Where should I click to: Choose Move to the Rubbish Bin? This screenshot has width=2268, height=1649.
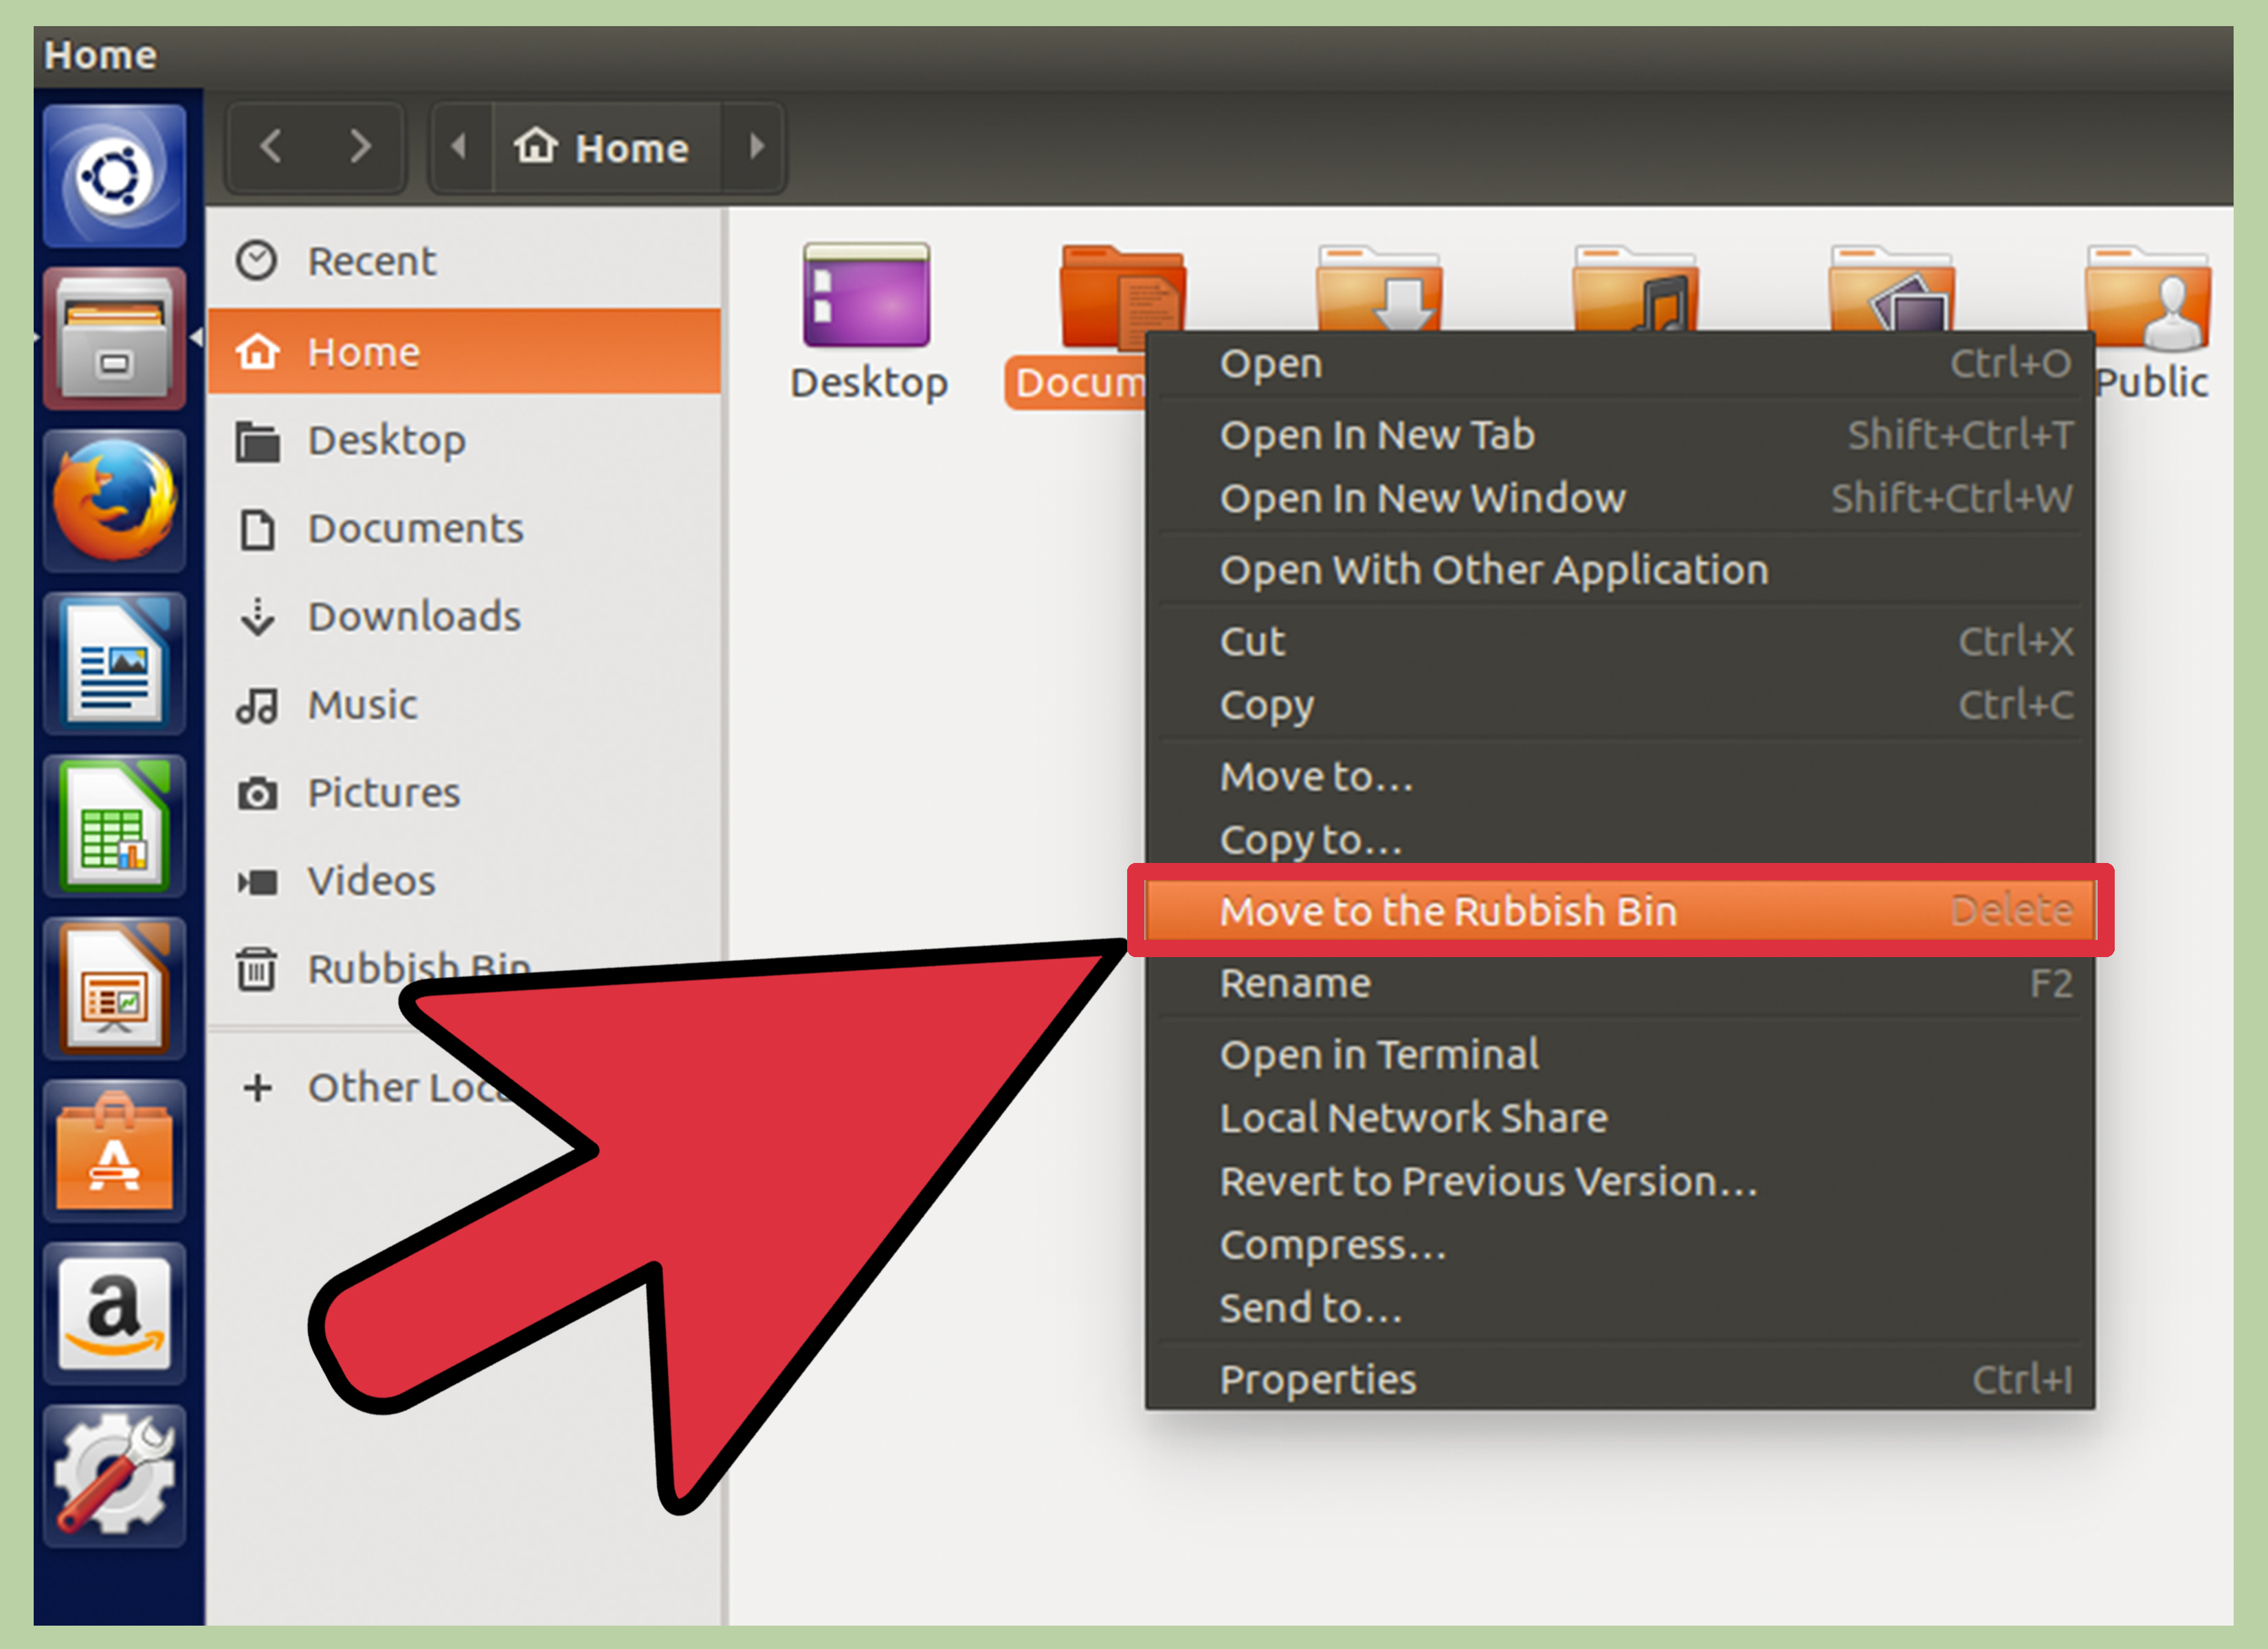pyautogui.click(x=1620, y=910)
